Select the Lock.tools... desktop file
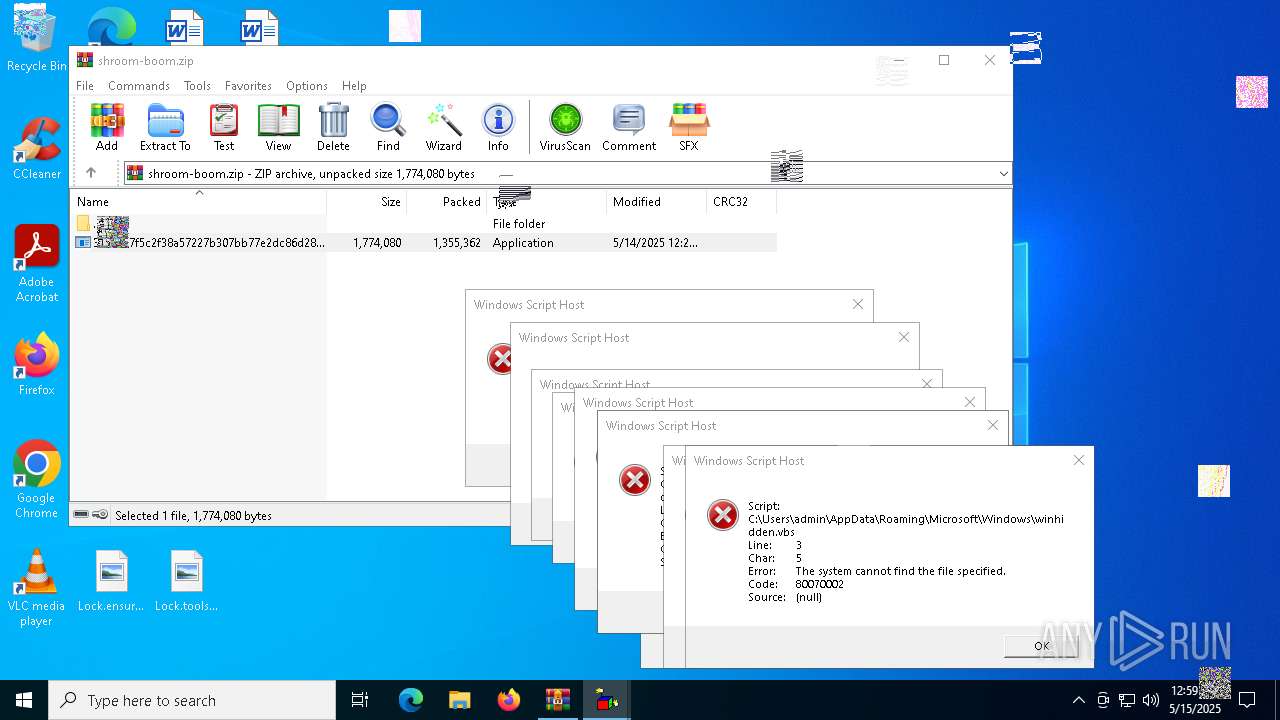The height and width of the screenshot is (720, 1280). click(x=186, y=581)
